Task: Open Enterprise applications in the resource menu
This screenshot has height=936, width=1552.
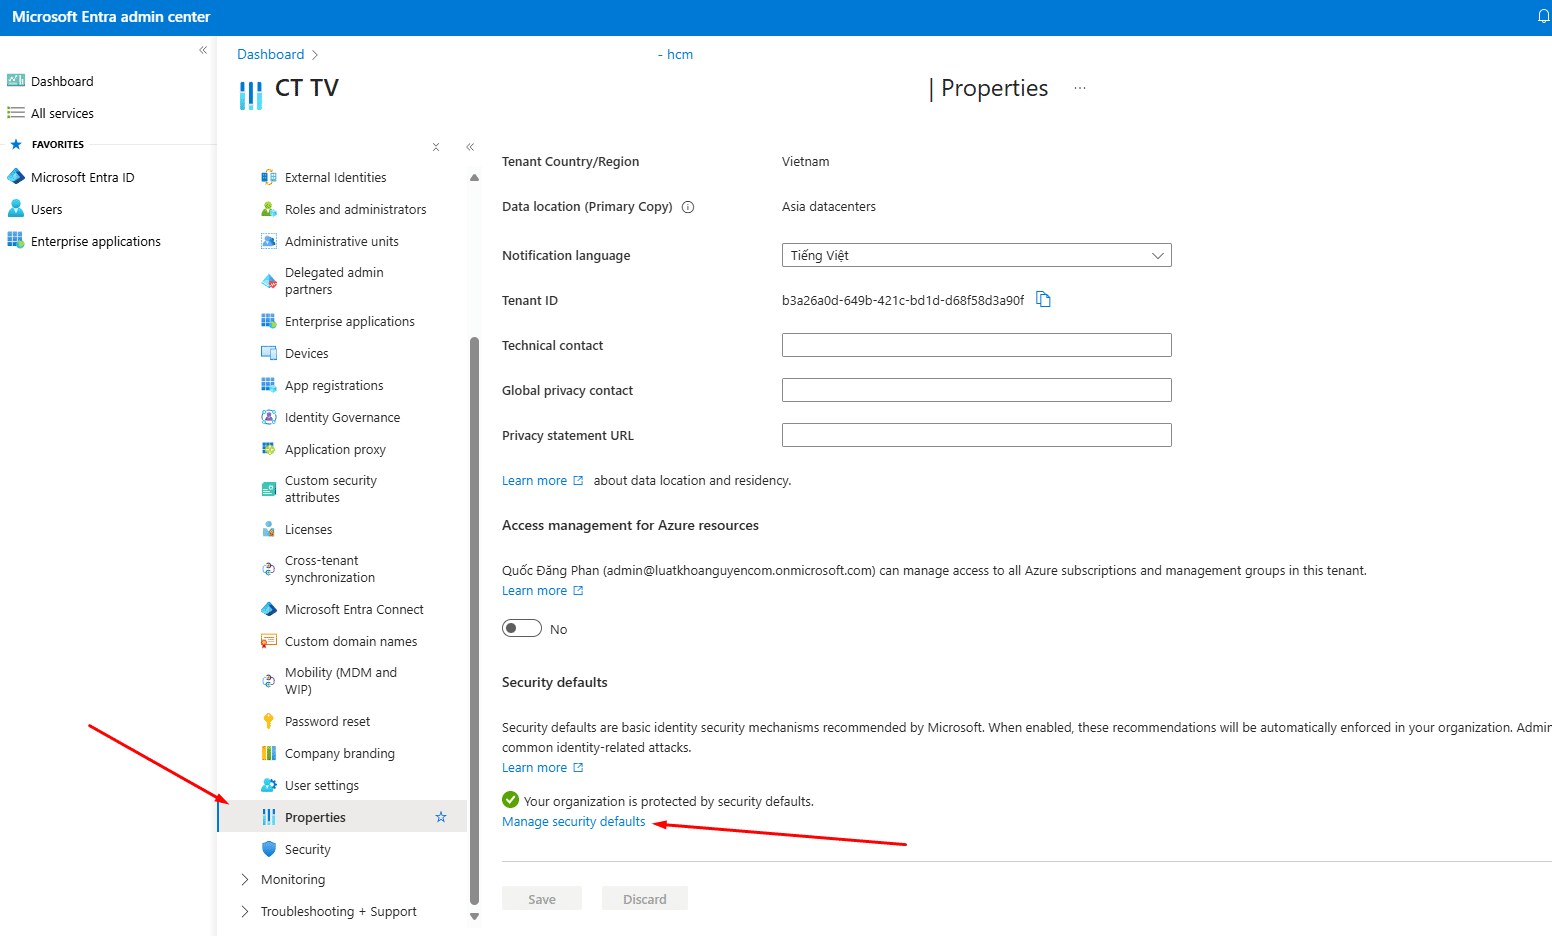Action: [343, 321]
